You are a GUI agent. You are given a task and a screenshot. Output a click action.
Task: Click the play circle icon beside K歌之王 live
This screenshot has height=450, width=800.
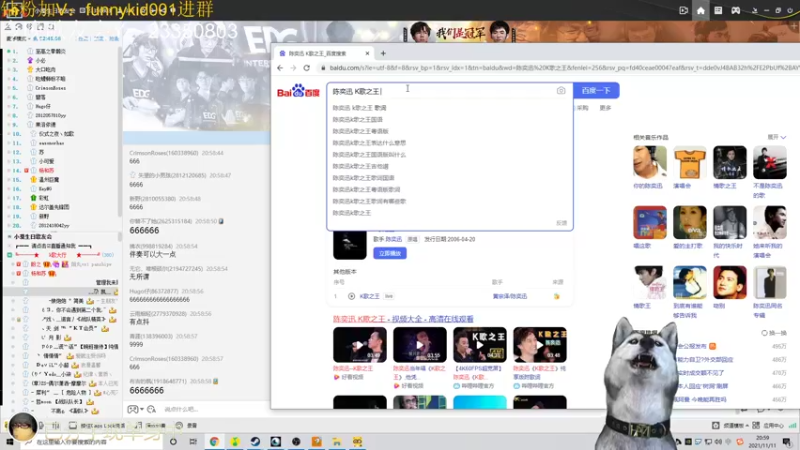coord(352,296)
